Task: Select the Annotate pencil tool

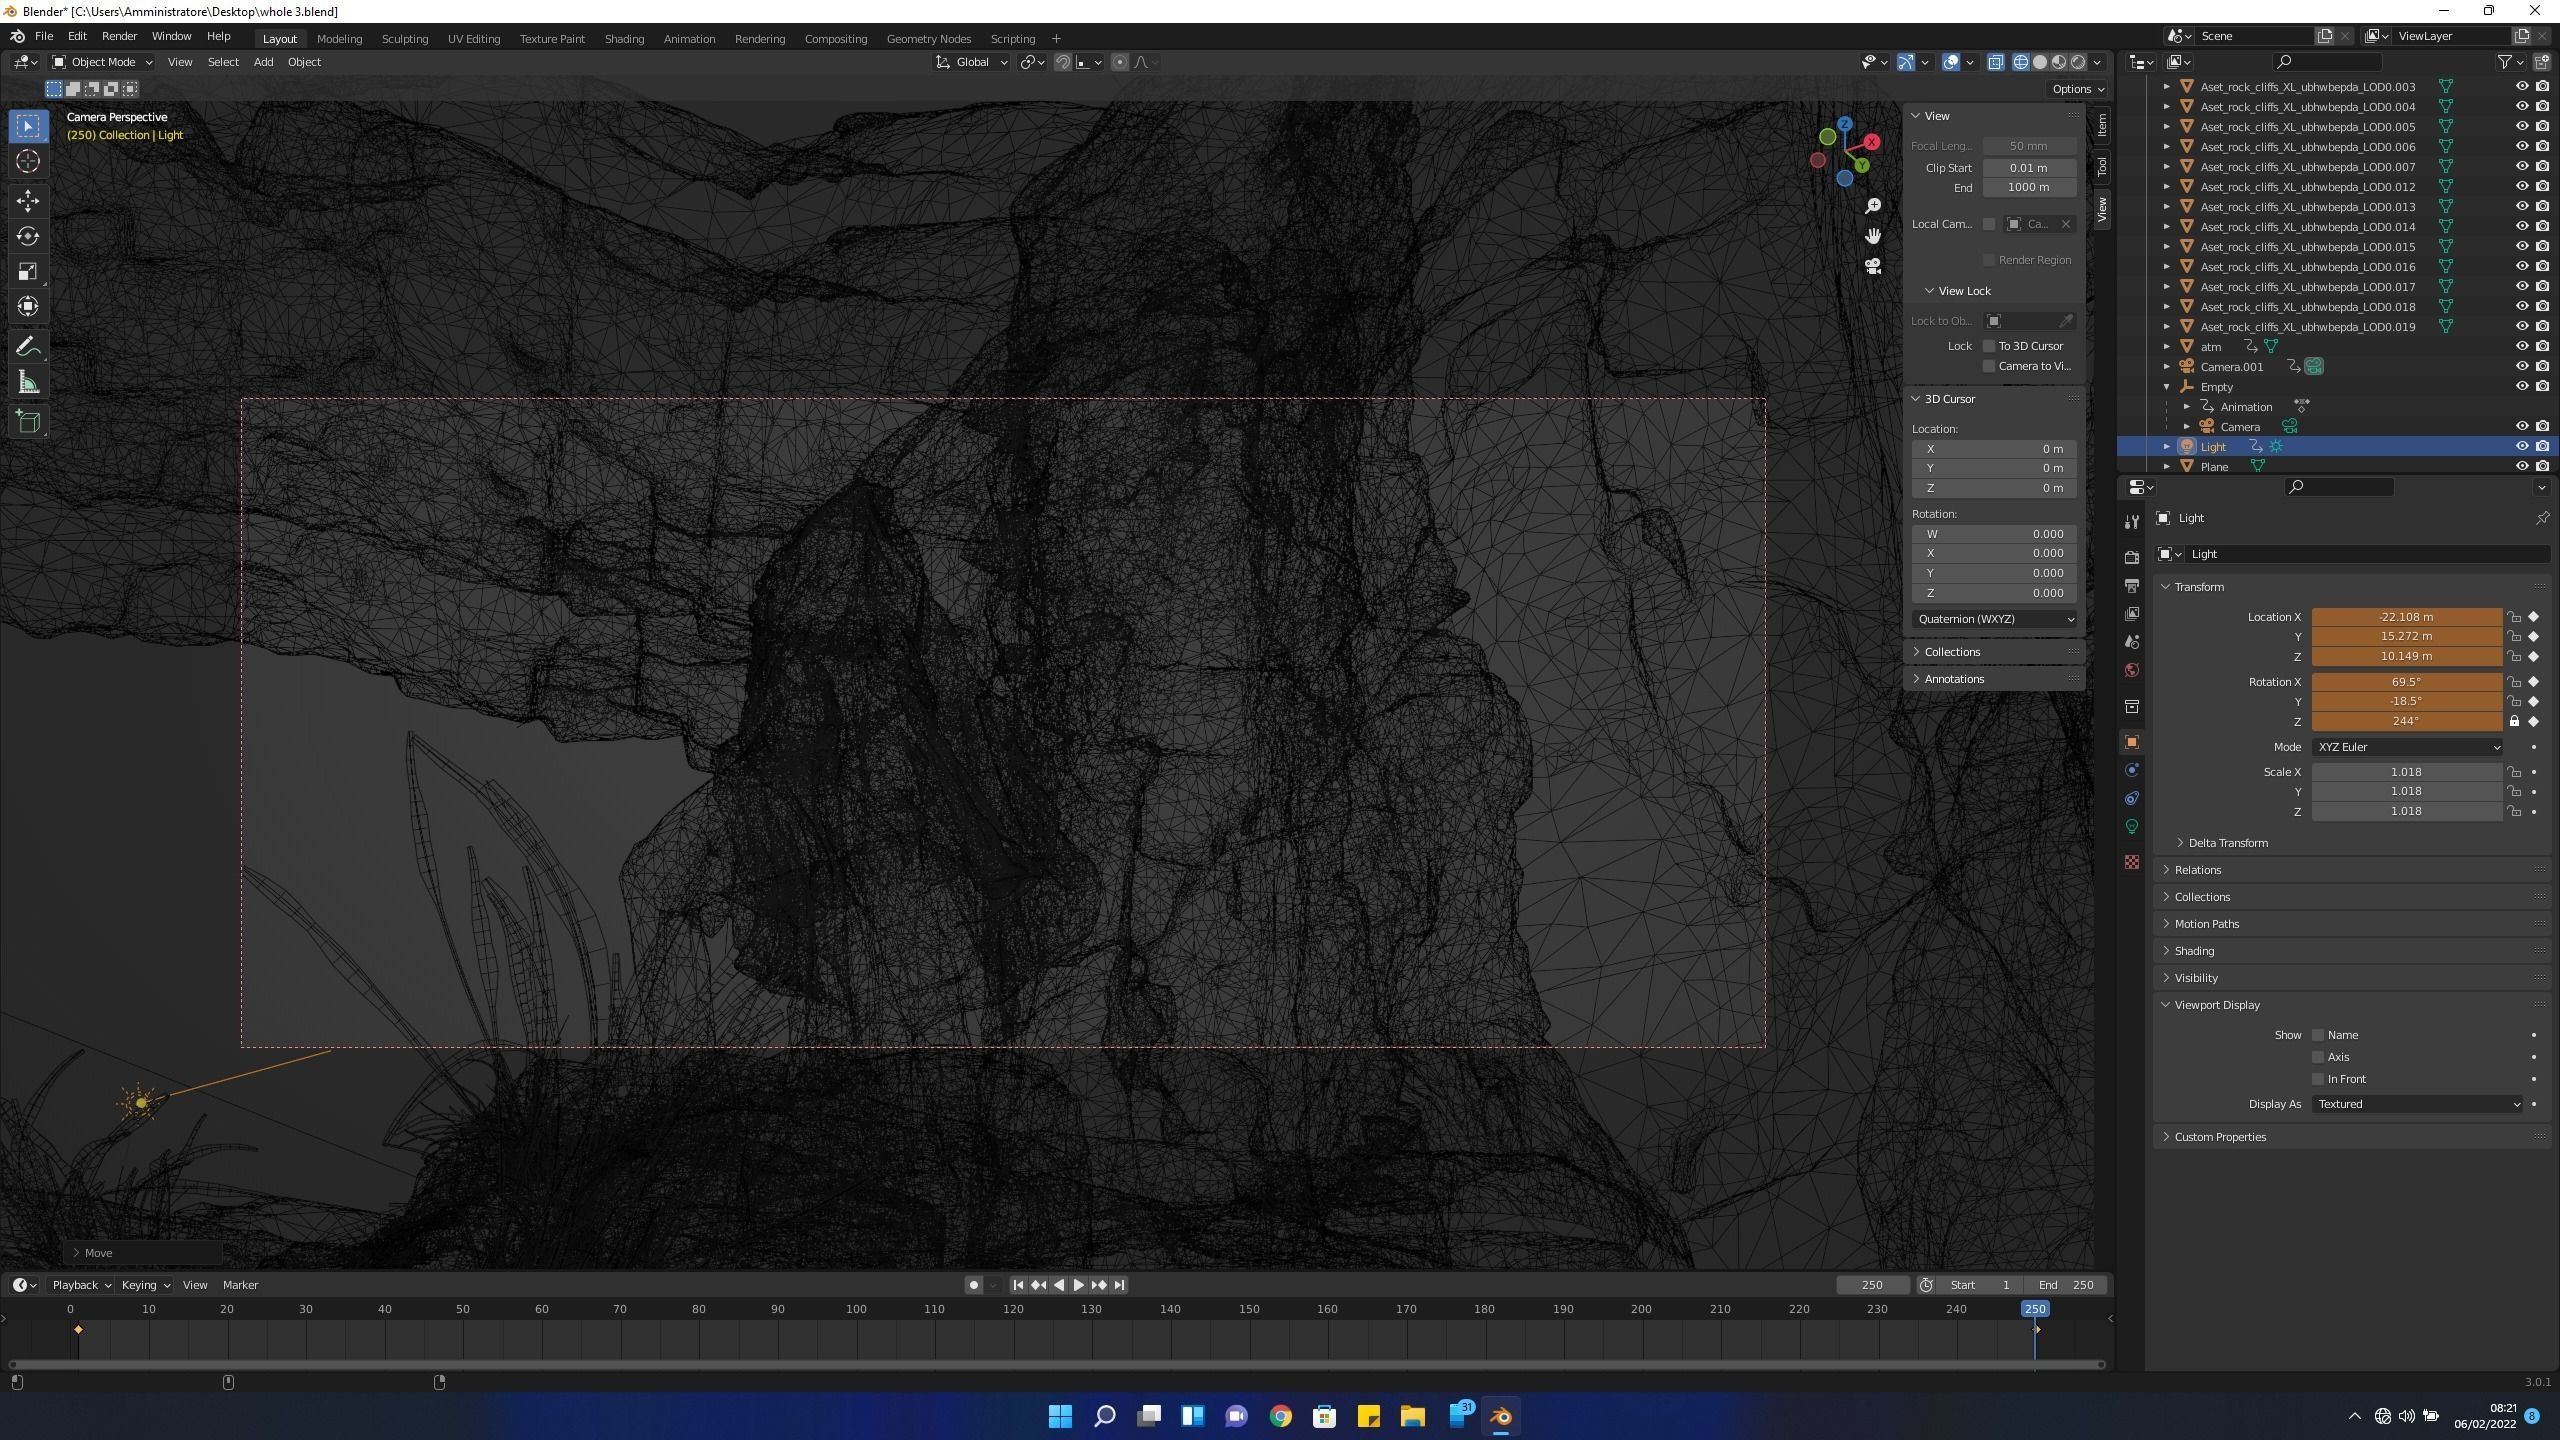Action: [28, 347]
